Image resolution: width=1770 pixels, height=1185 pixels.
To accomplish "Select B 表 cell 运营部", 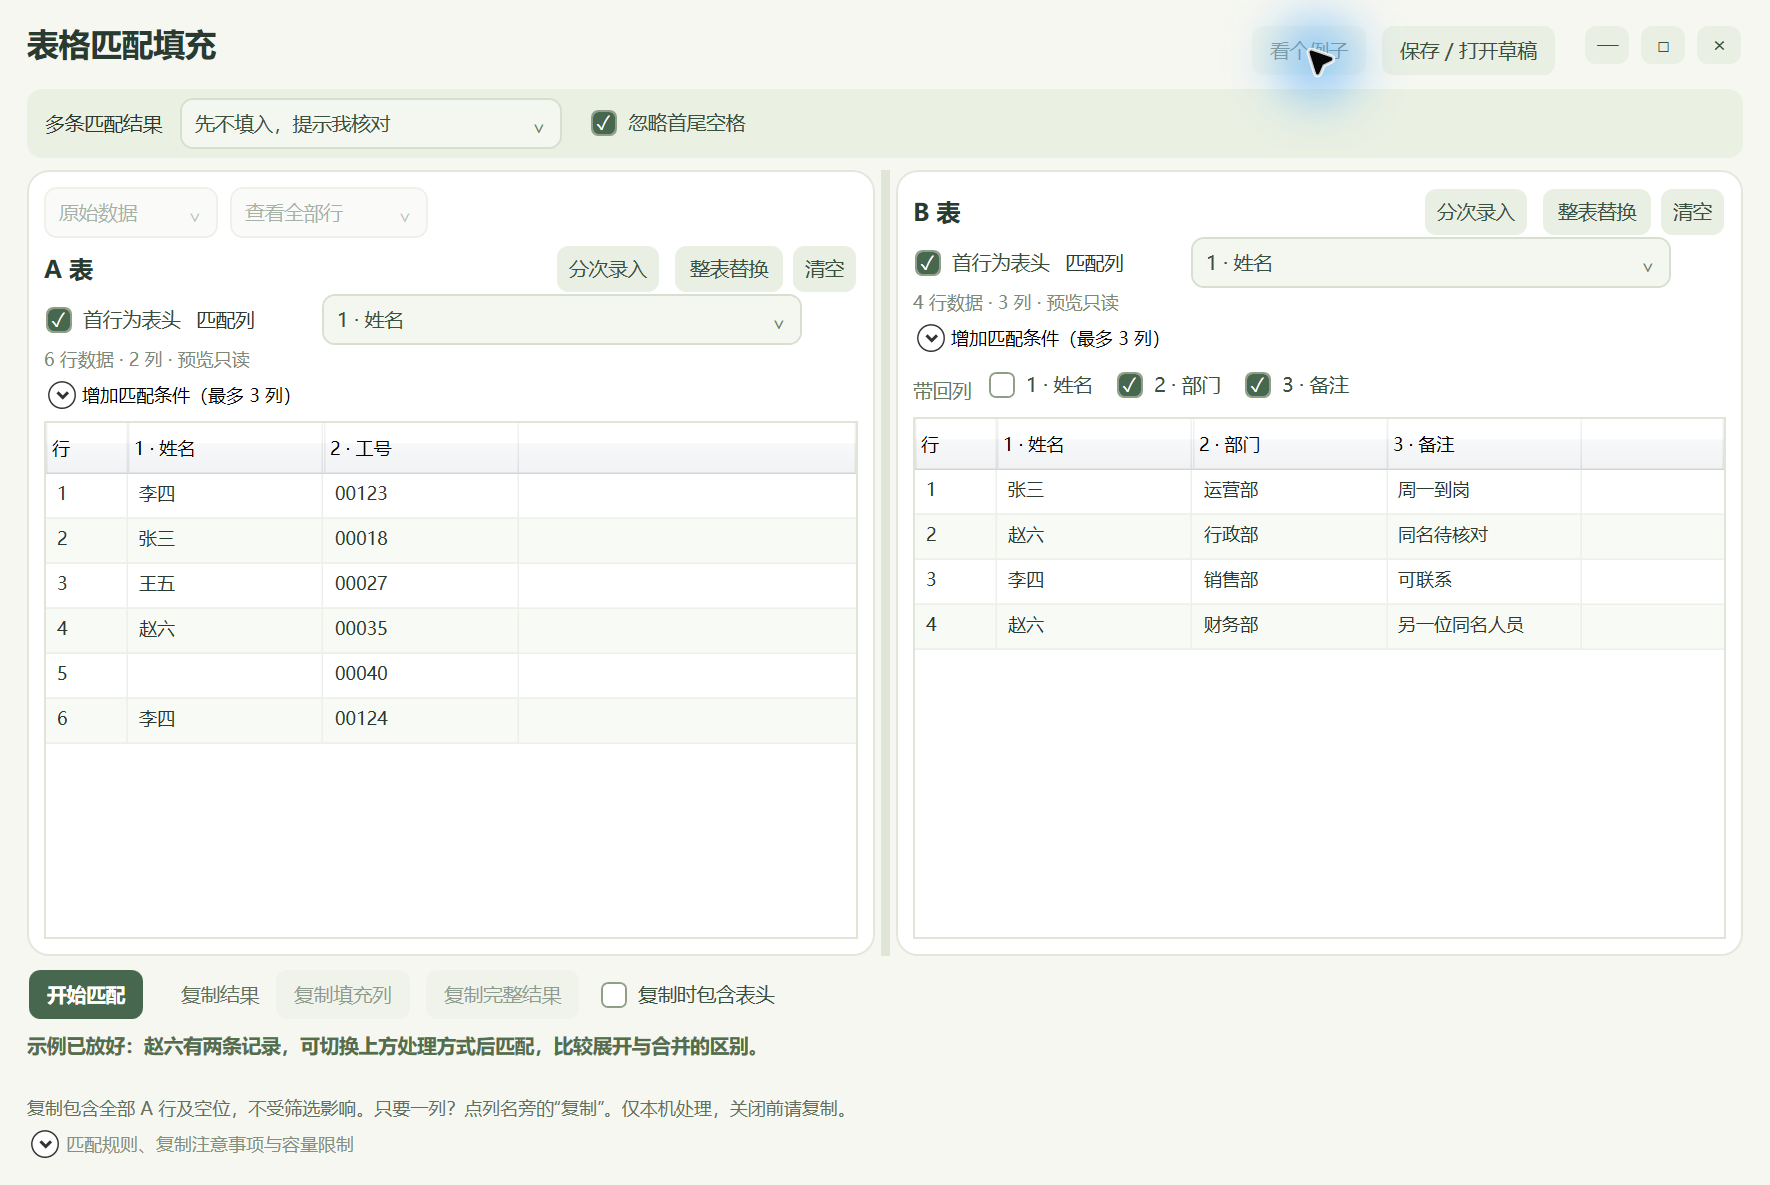I will pyautogui.click(x=1289, y=490).
